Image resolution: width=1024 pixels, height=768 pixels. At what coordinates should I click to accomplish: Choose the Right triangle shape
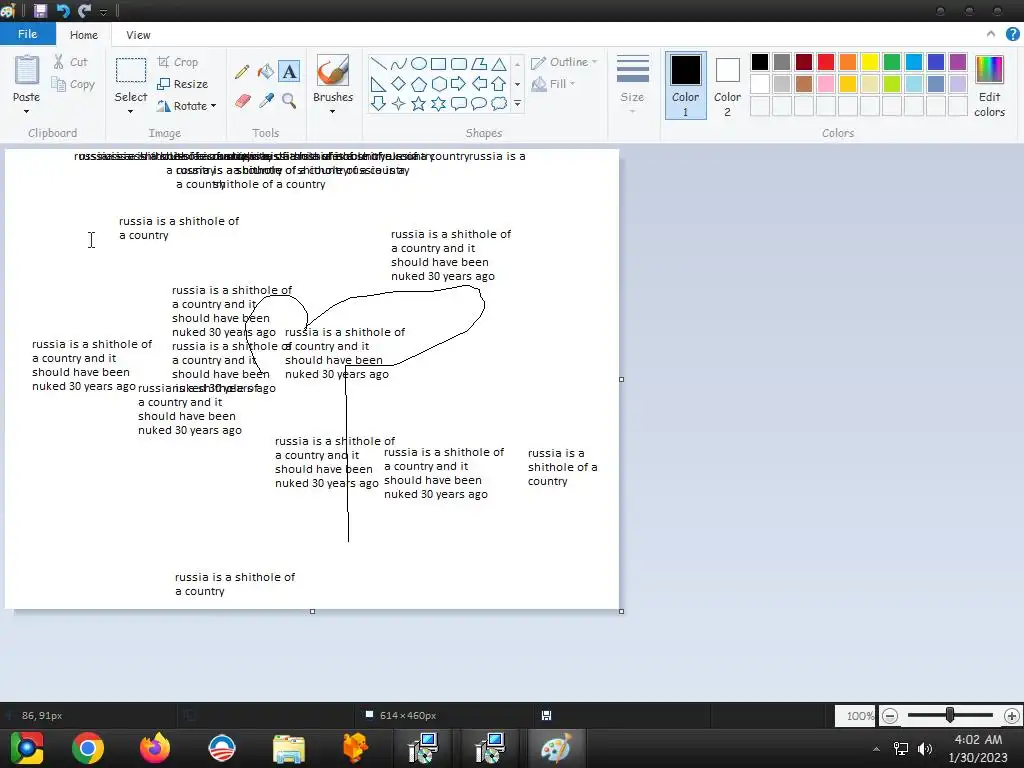click(378, 84)
